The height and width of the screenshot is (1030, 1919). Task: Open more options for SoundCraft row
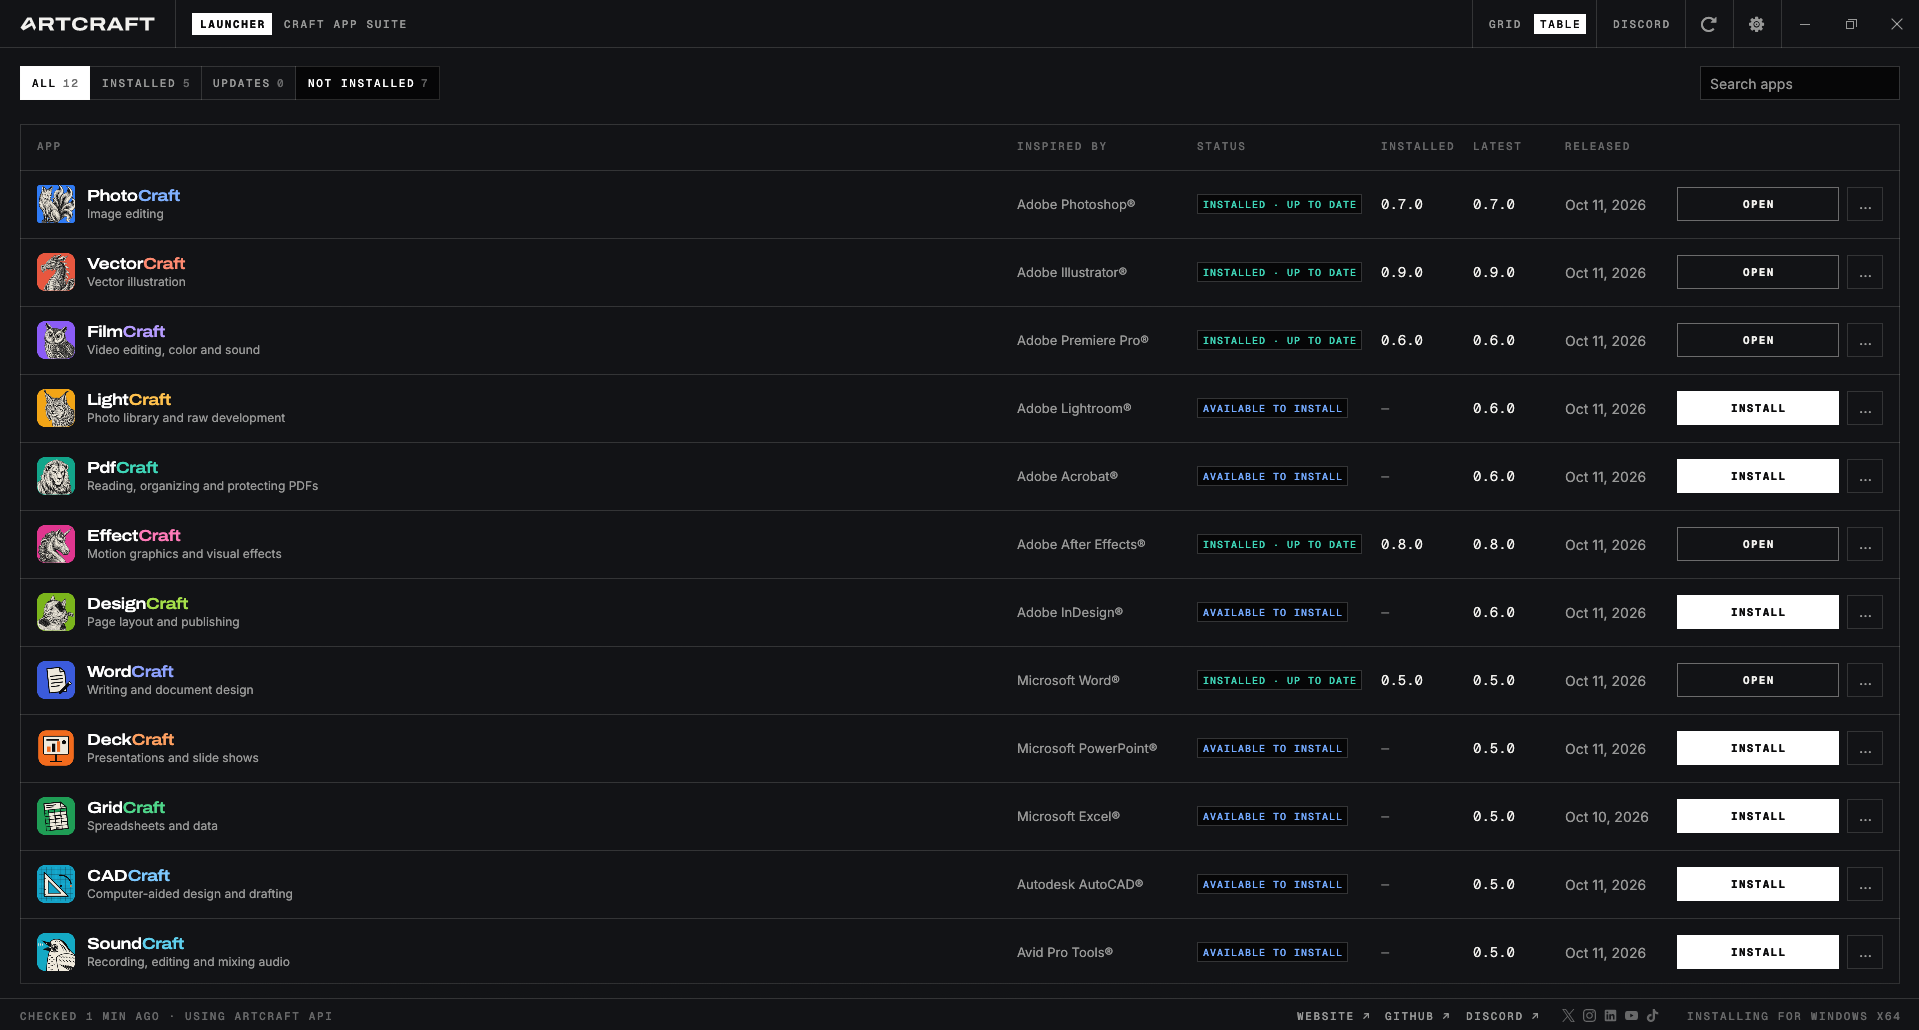pos(1865,952)
